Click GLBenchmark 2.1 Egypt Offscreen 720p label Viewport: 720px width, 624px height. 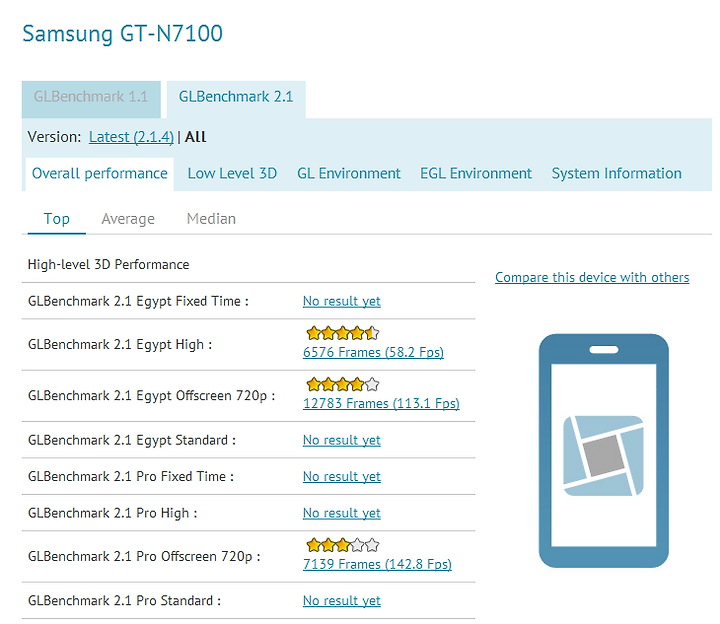click(x=152, y=395)
